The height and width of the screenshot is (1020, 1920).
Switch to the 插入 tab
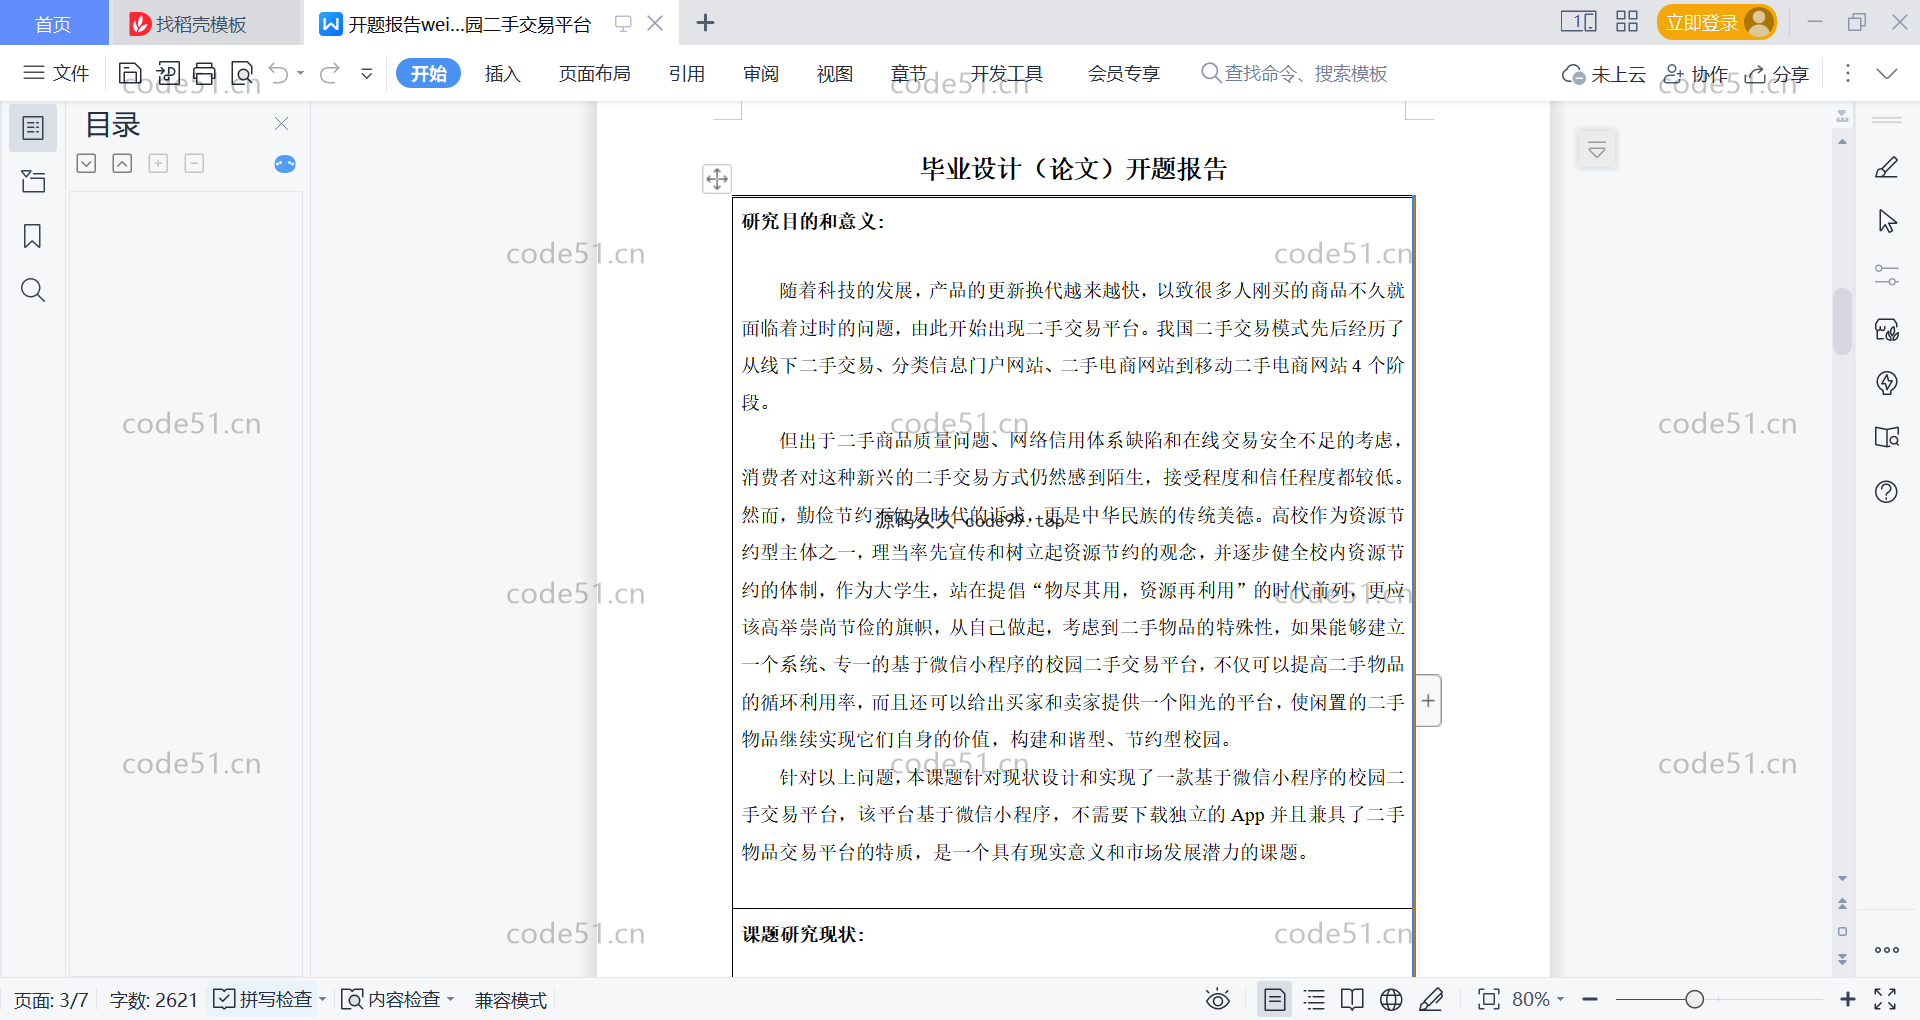[x=502, y=73]
